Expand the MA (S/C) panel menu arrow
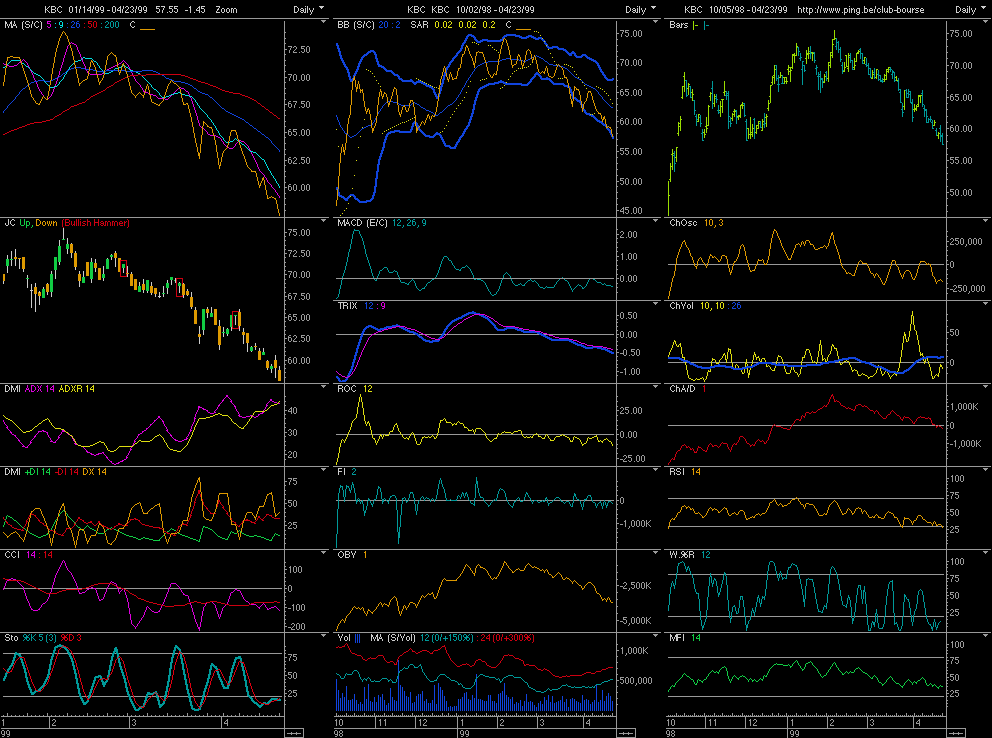 (x=324, y=22)
